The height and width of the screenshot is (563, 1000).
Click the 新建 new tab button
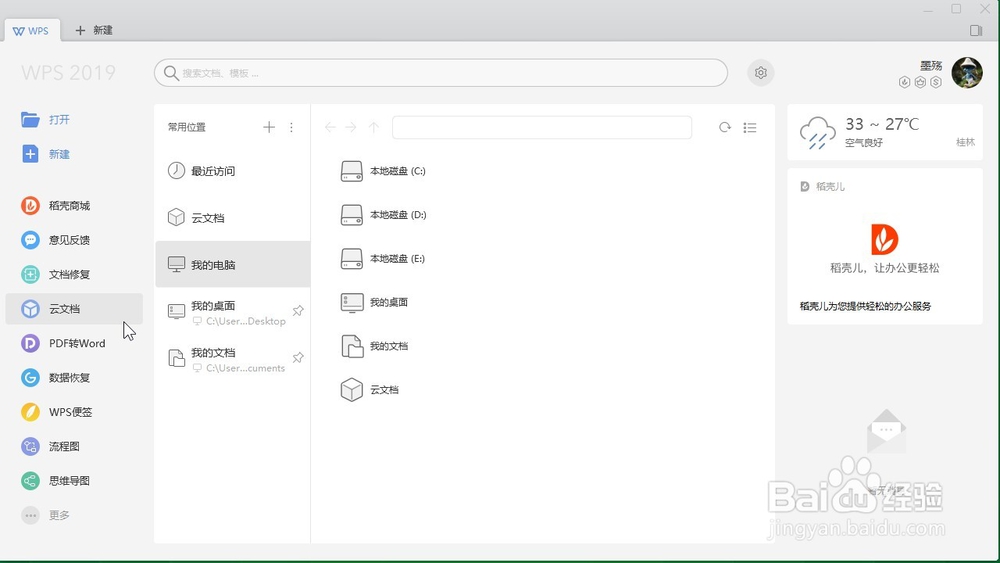pos(94,30)
